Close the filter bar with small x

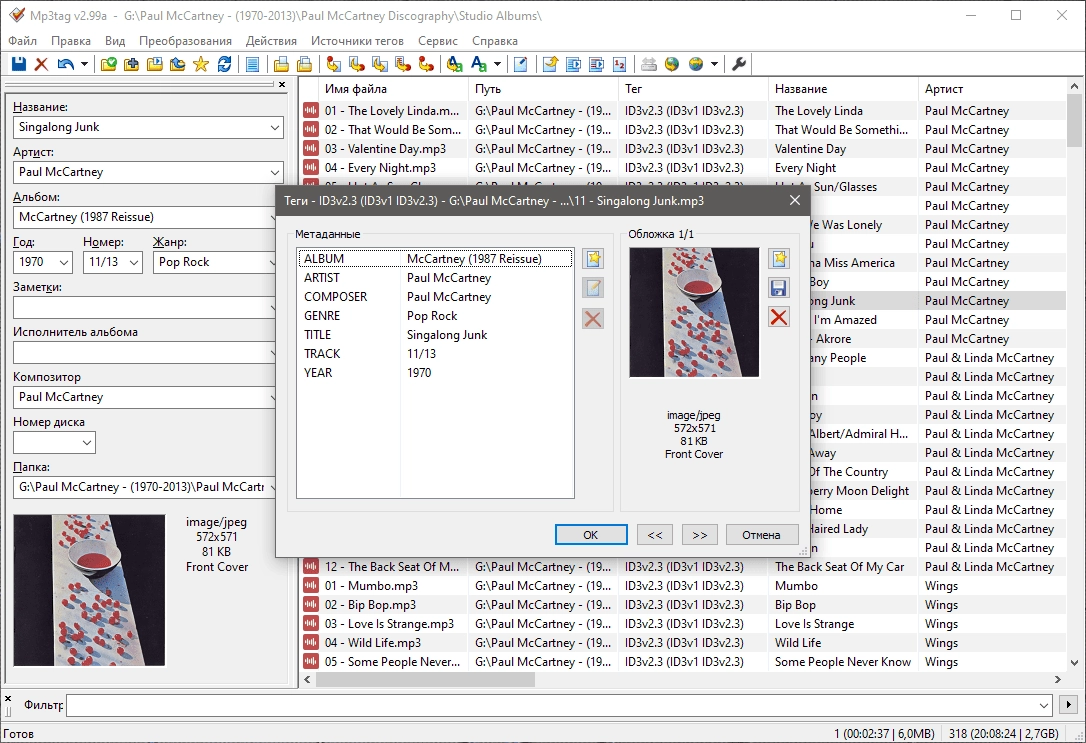[x=8, y=699]
